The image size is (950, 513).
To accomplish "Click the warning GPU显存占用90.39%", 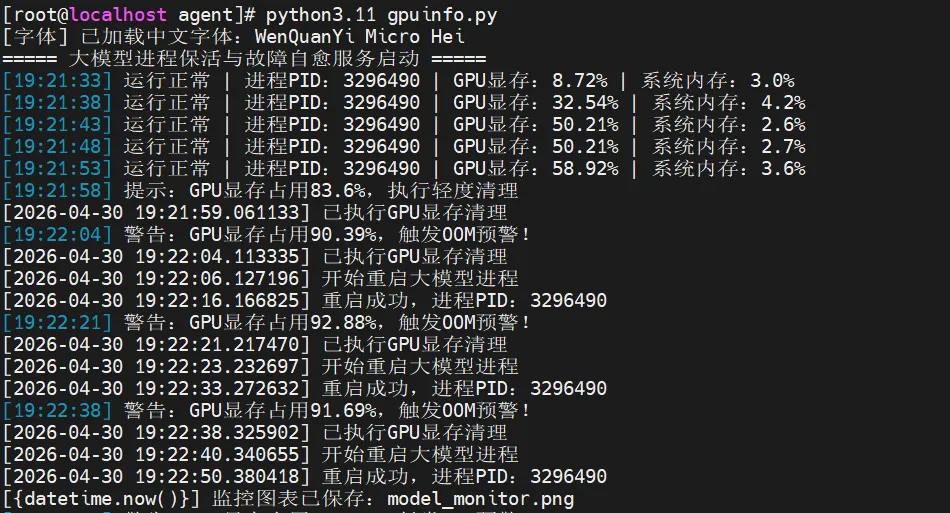I will pos(283,234).
